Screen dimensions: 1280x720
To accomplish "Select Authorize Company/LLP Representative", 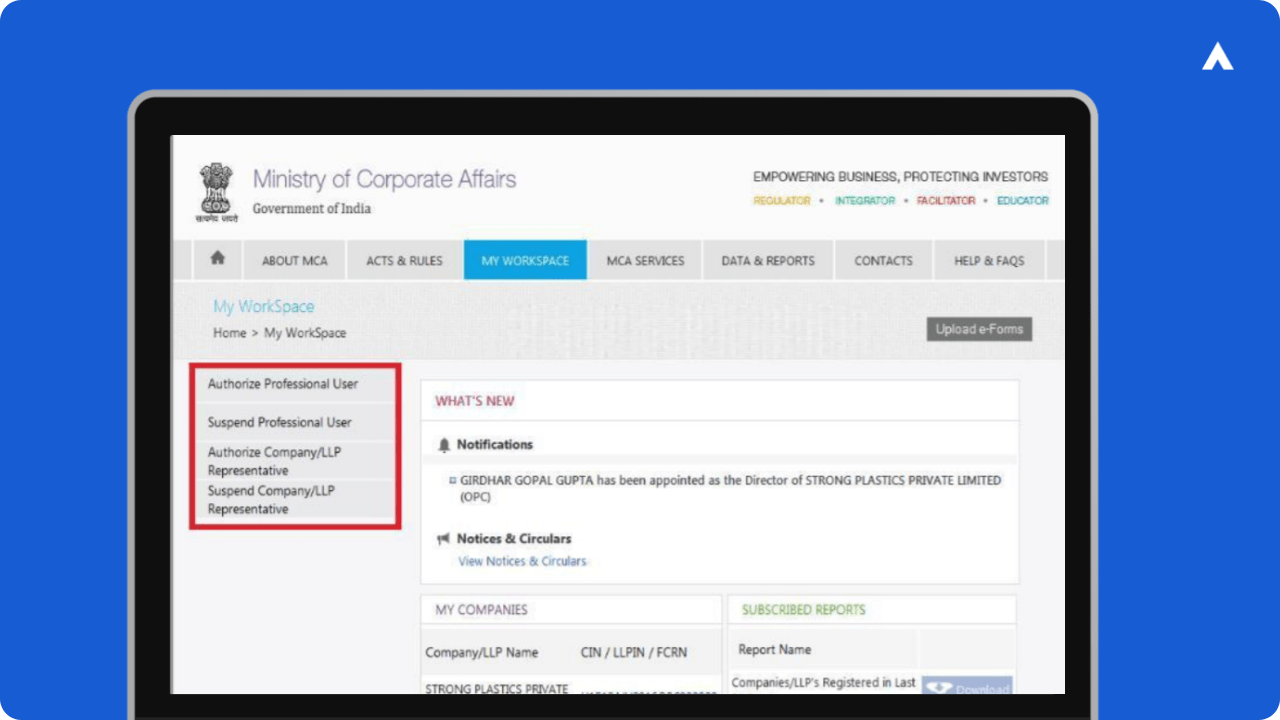I will [x=274, y=461].
